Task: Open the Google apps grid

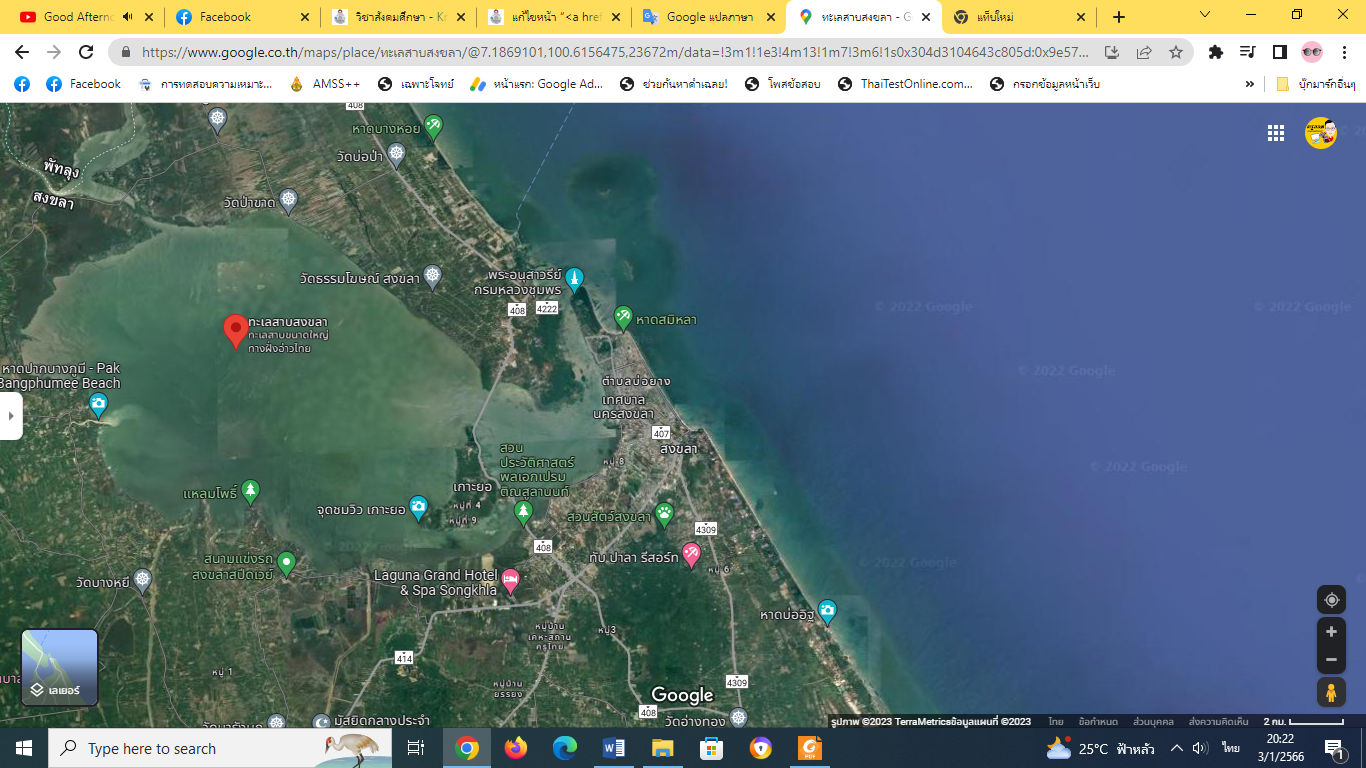Action: point(1275,133)
